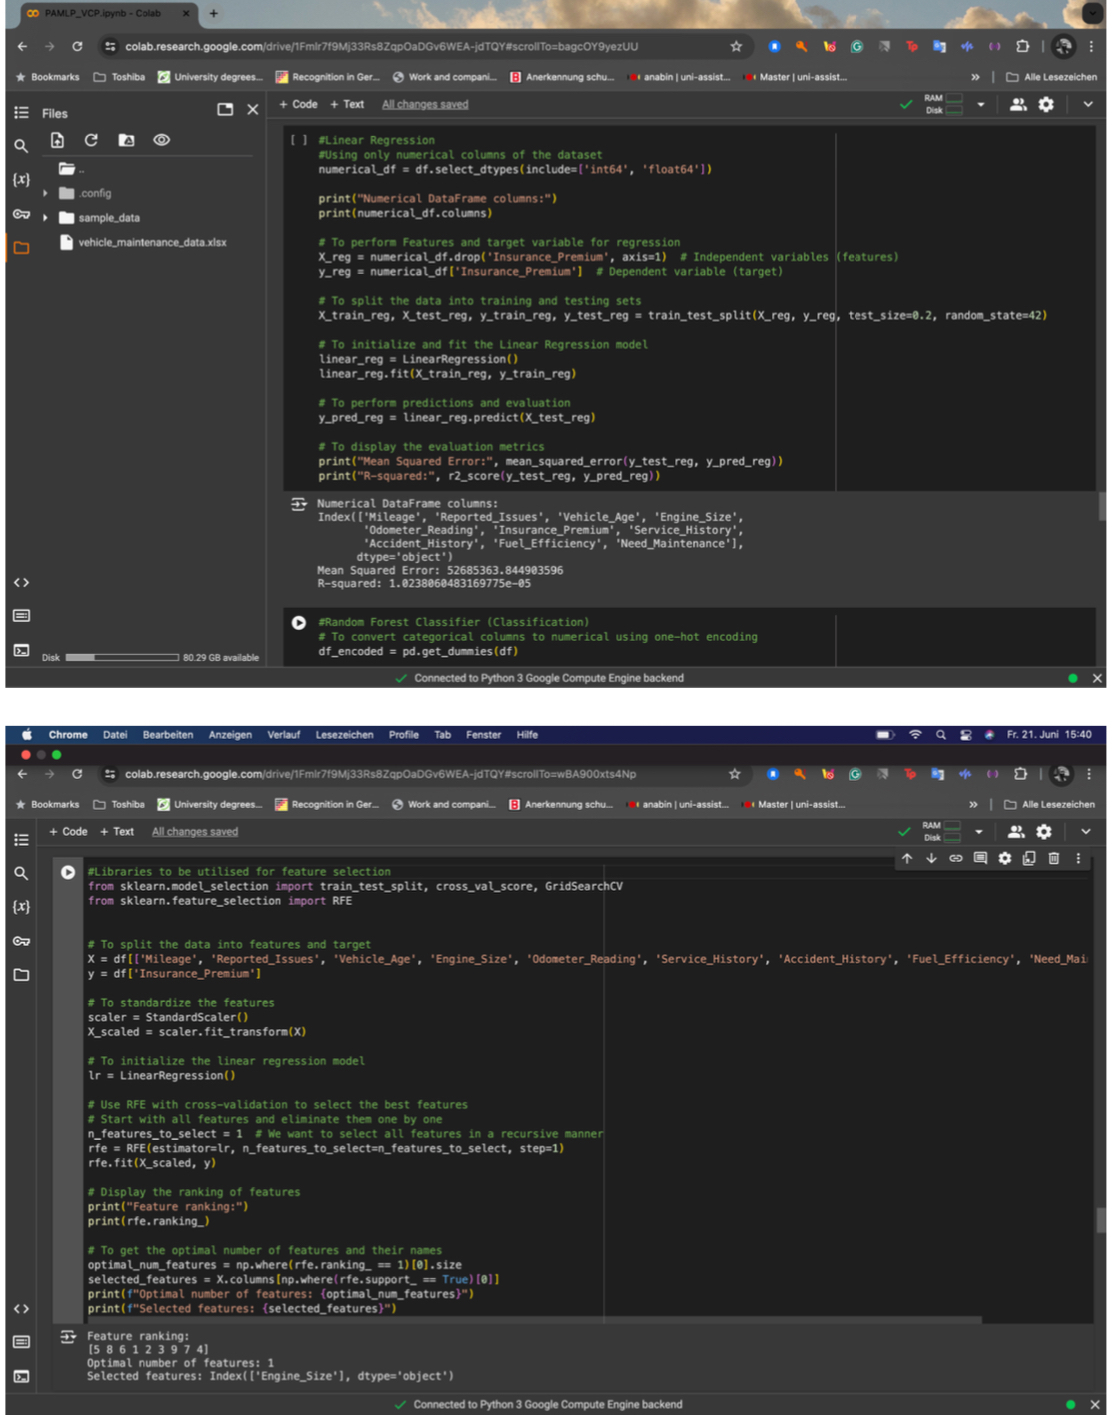Upload to session storage icon in Files panel
The height and width of the screenshot is (1415, 1114).
point(57,140)
